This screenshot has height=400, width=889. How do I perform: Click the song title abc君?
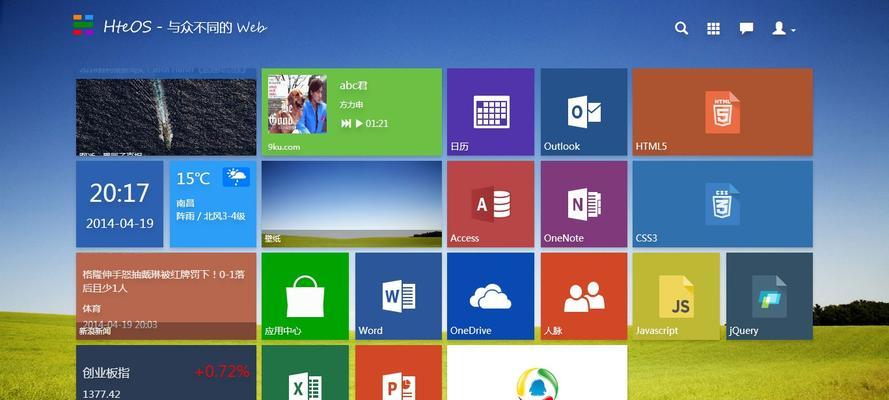[353, 86]
